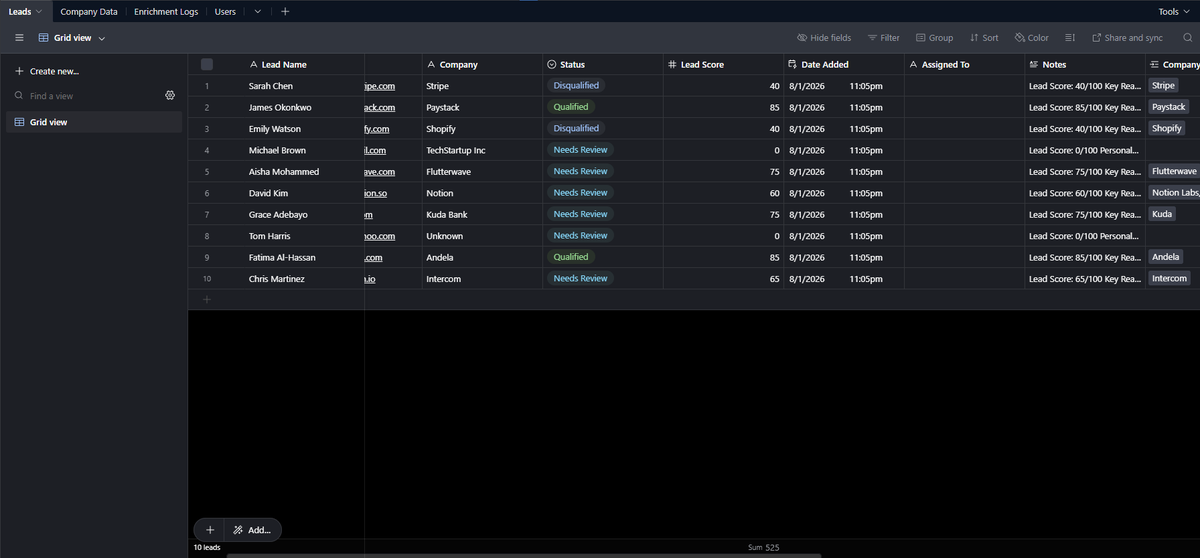Image resolution: width=1200 pixels, height=558 pixels.
Task: Click the 10 leads record count
Action: (x=206, y=548)
